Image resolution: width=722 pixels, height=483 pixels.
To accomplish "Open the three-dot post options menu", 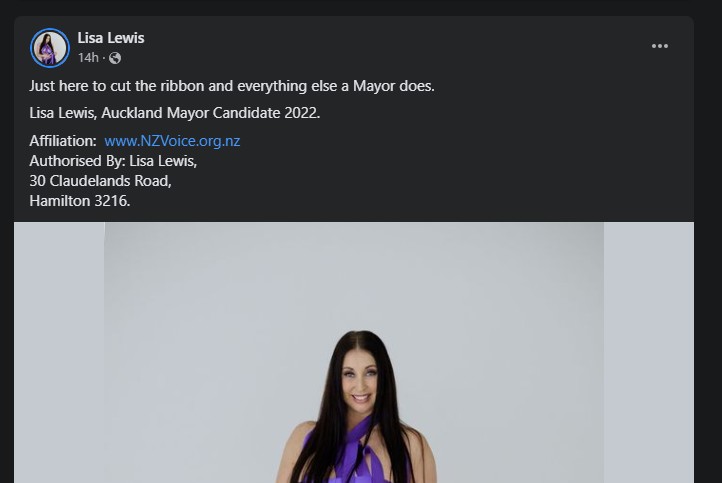I will 659,46.
